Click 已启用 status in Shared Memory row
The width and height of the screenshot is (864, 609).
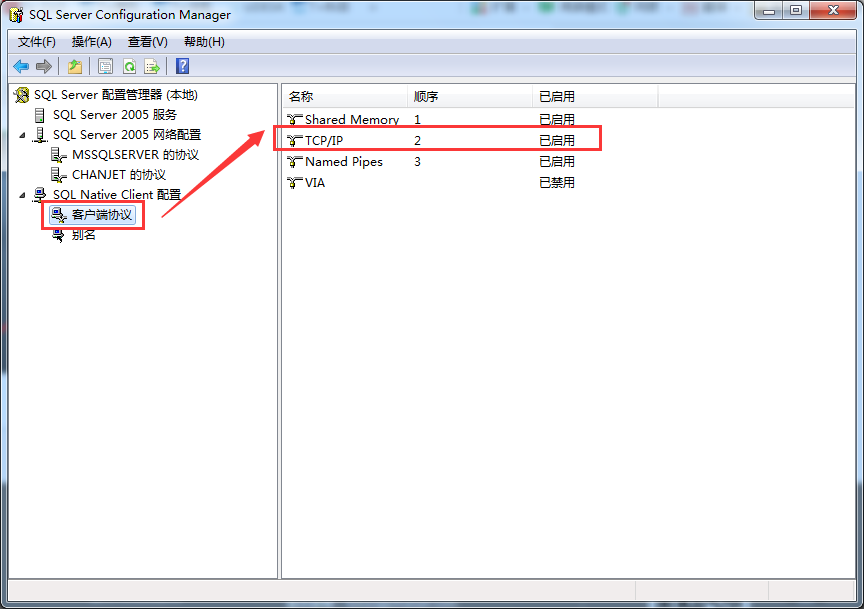pyautogui.click(x=557, y=120)
